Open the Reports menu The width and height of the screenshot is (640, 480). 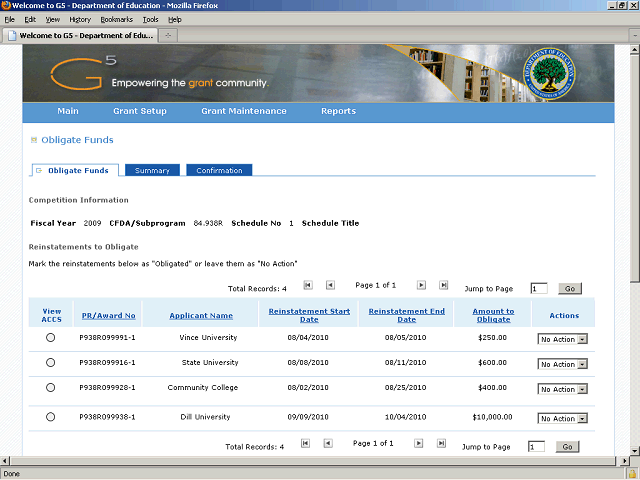(338, 111)
